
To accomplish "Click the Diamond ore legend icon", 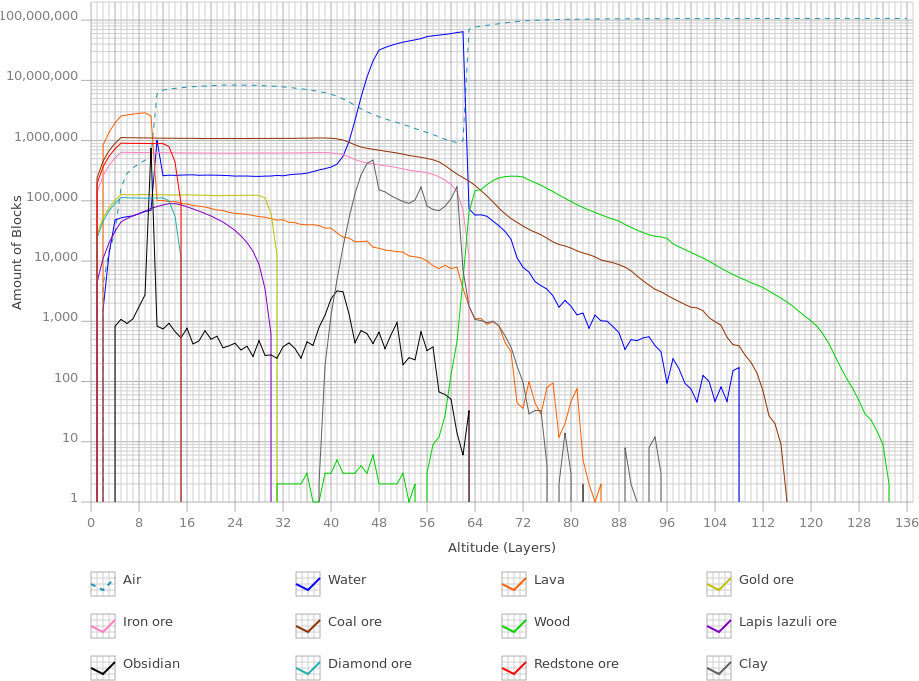I will 308,668.
